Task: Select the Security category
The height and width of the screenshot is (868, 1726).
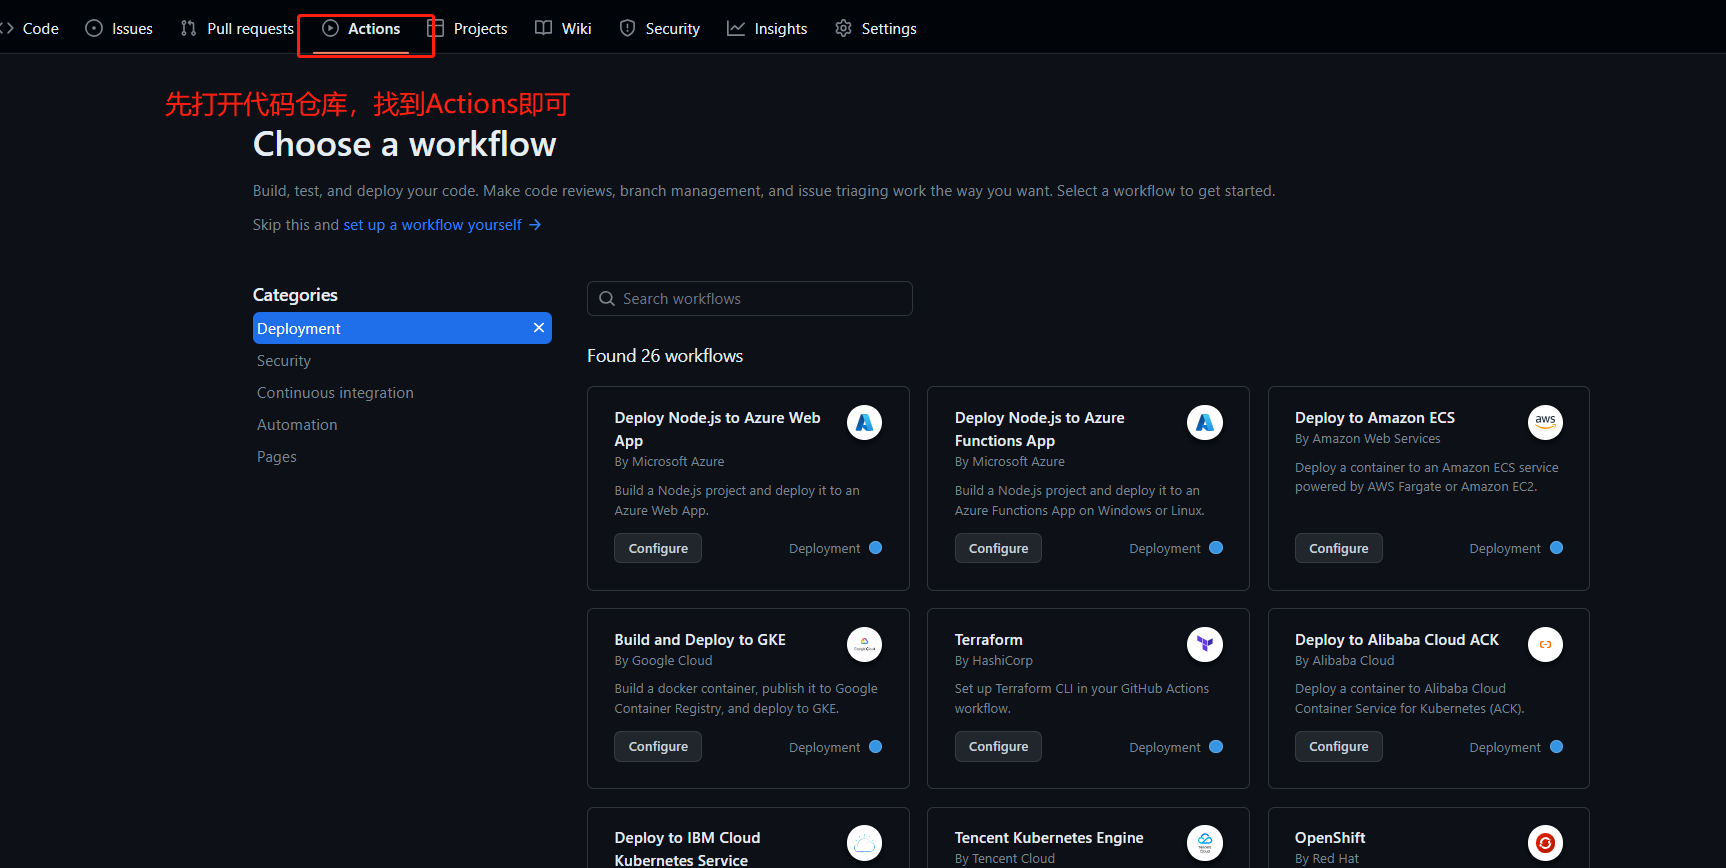Action: pos(284,361)
